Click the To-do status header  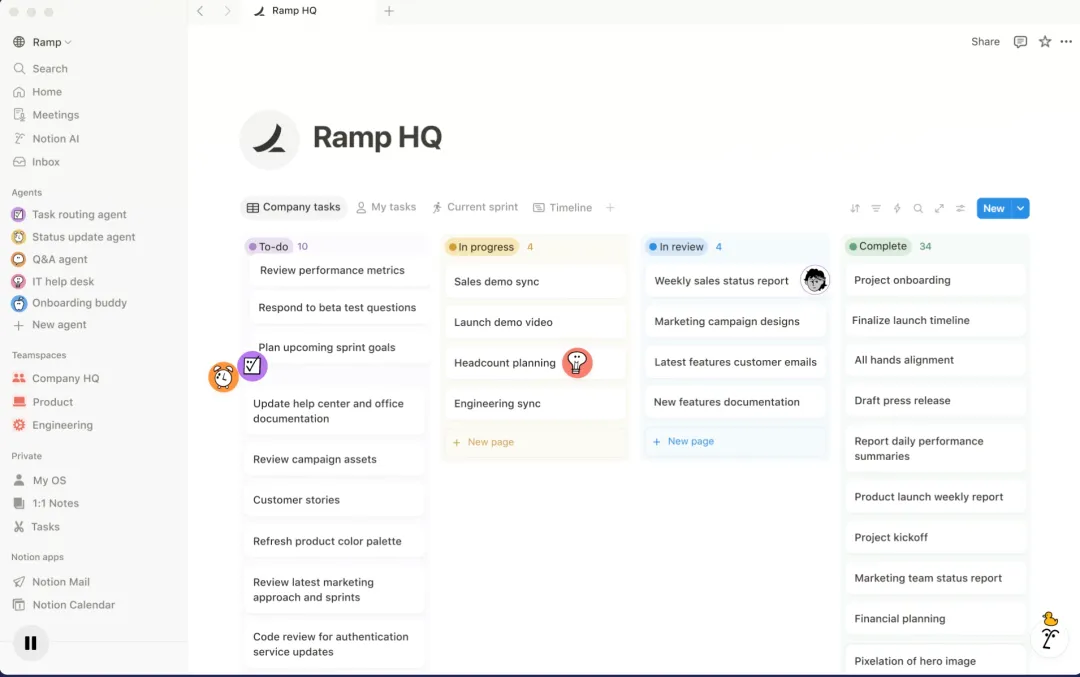269,247
